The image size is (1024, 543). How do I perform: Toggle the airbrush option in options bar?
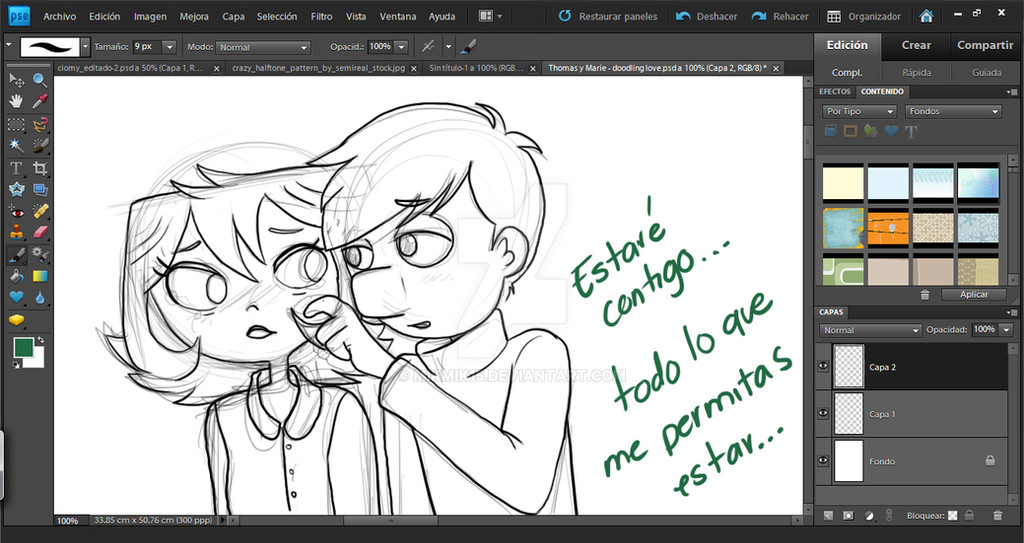click(x=428, y=46)
